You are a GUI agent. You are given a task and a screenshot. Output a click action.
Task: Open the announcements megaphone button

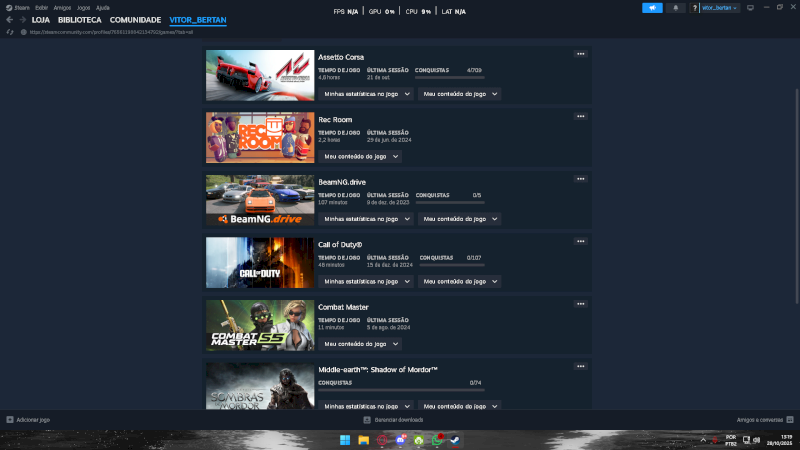pos(652,8)
